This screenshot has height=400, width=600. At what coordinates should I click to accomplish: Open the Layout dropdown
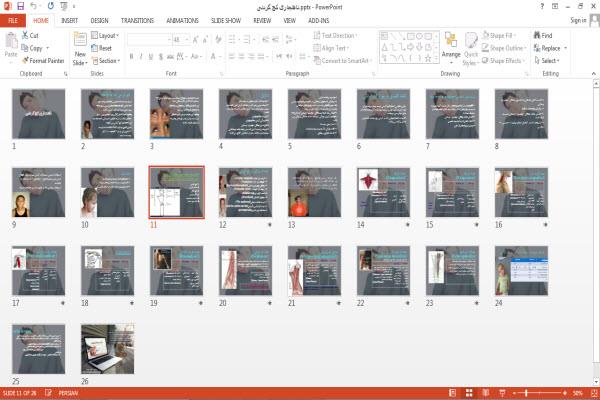tap(105, 35)
